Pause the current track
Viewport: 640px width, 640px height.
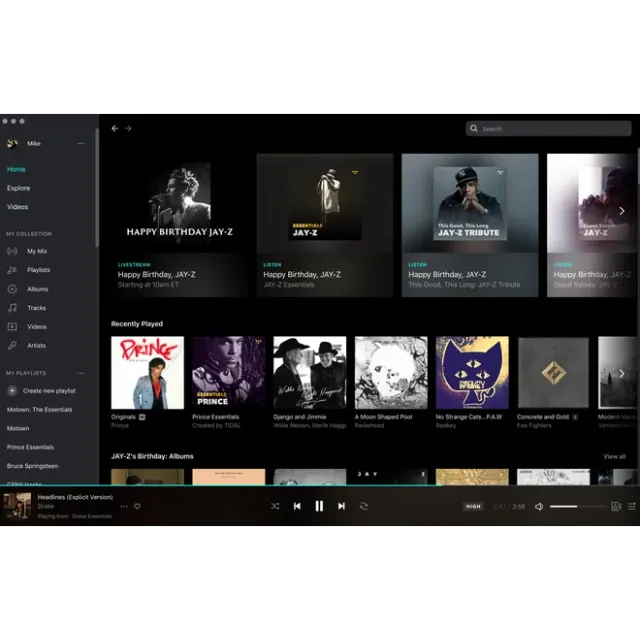319,506
